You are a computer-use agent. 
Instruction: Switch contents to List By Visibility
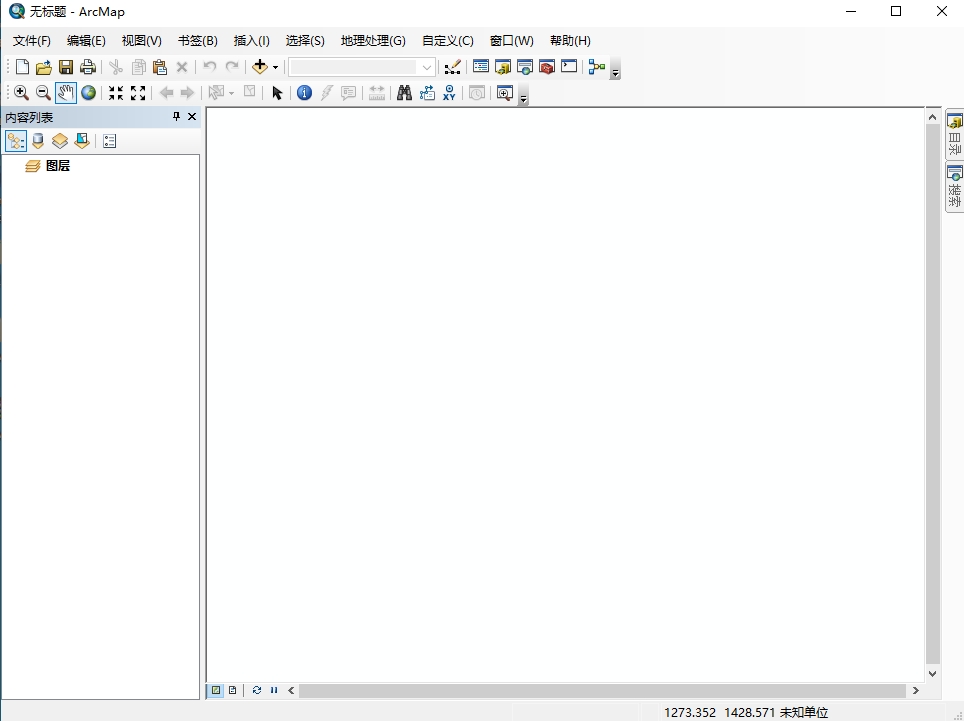[59, 140]
